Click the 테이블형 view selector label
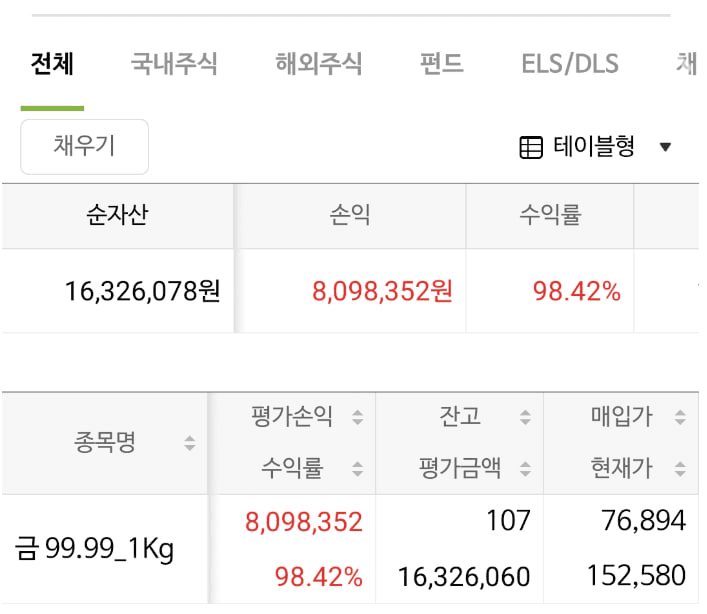 [594, 148]
